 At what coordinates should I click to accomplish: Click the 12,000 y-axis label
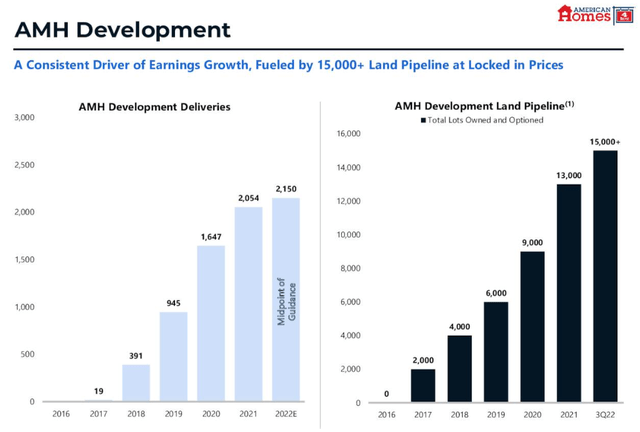point(349,201)
